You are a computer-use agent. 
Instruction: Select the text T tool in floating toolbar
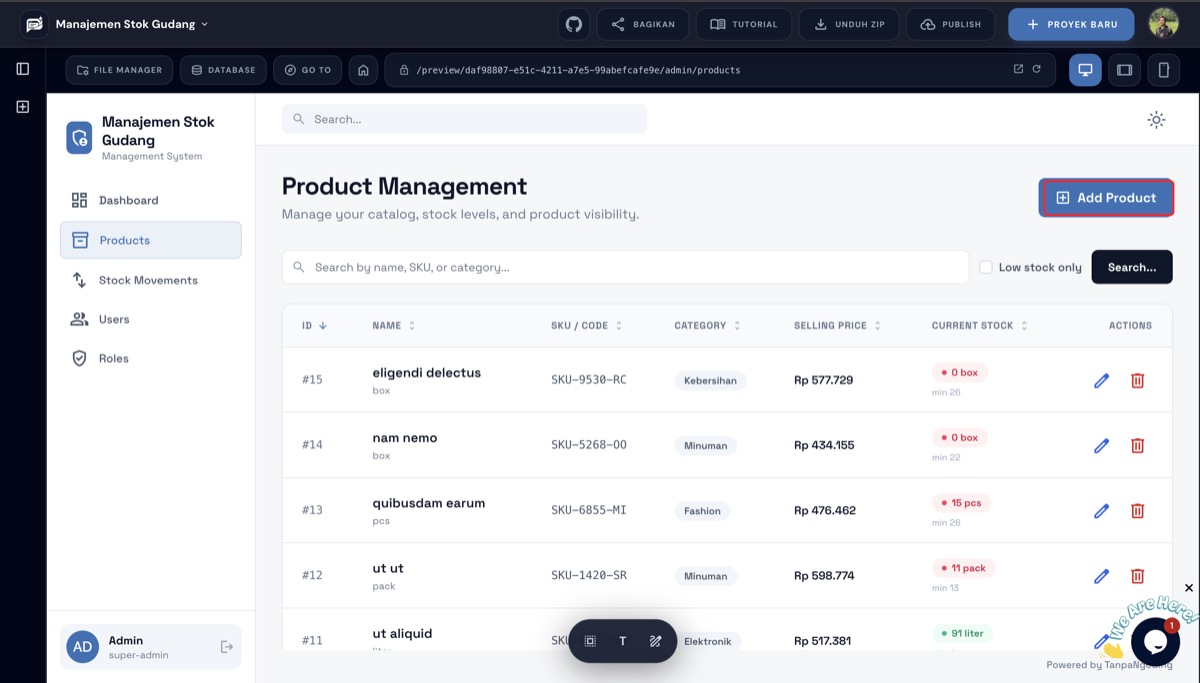pos(623,641)
